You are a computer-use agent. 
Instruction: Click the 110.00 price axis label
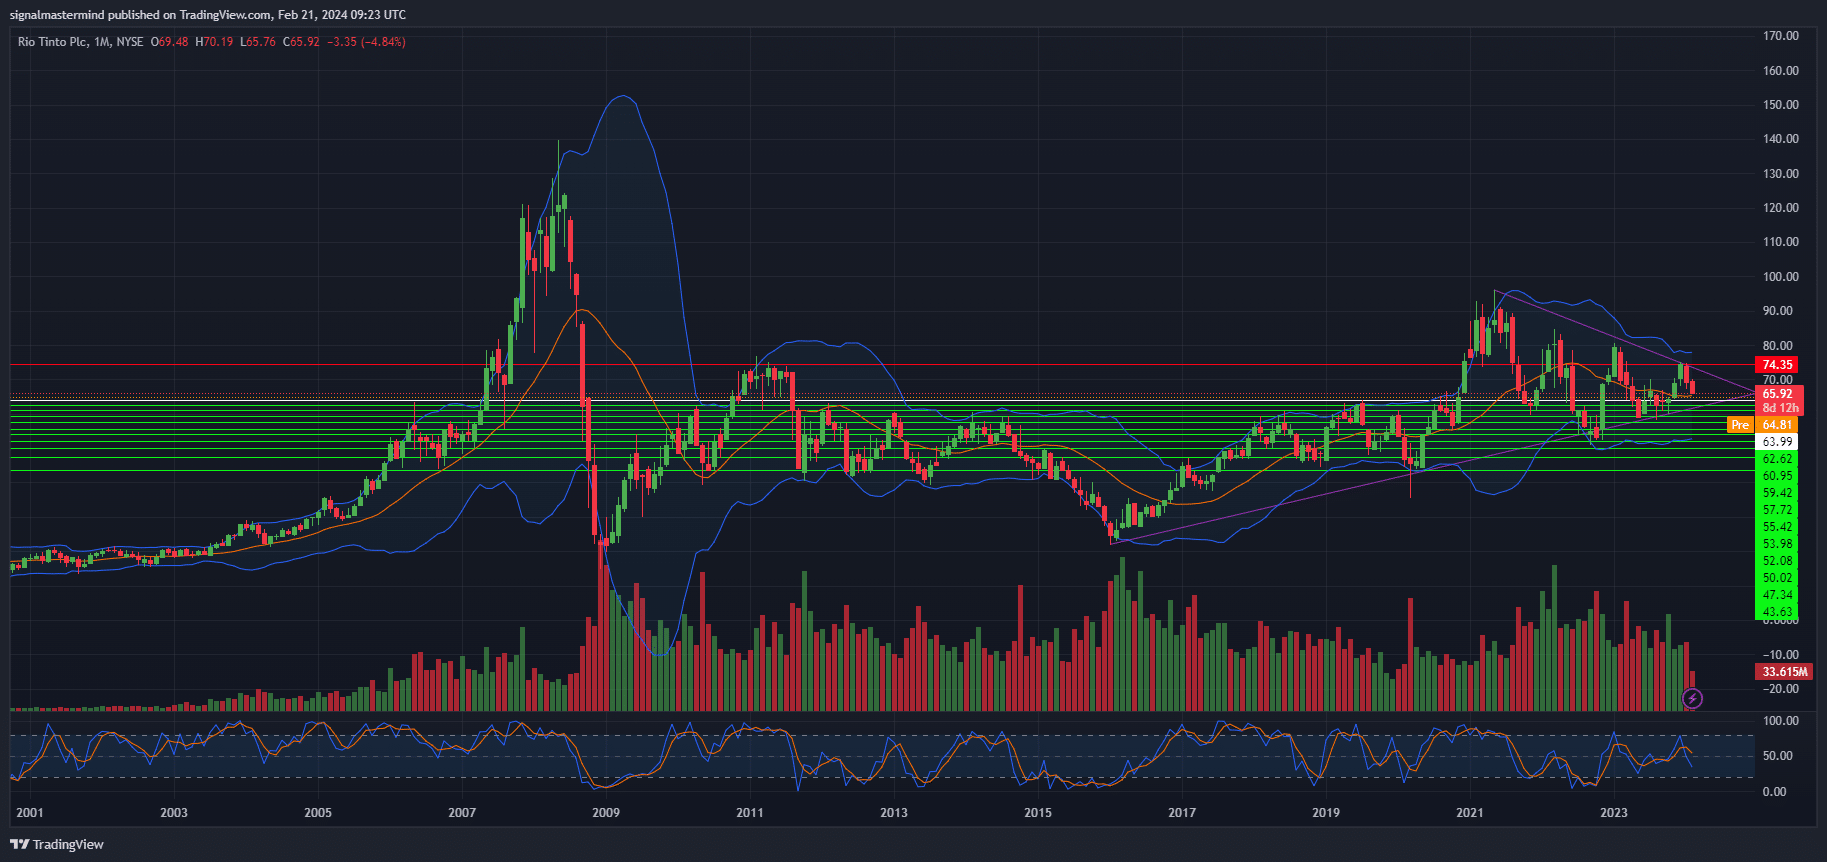click(1780, 242)
